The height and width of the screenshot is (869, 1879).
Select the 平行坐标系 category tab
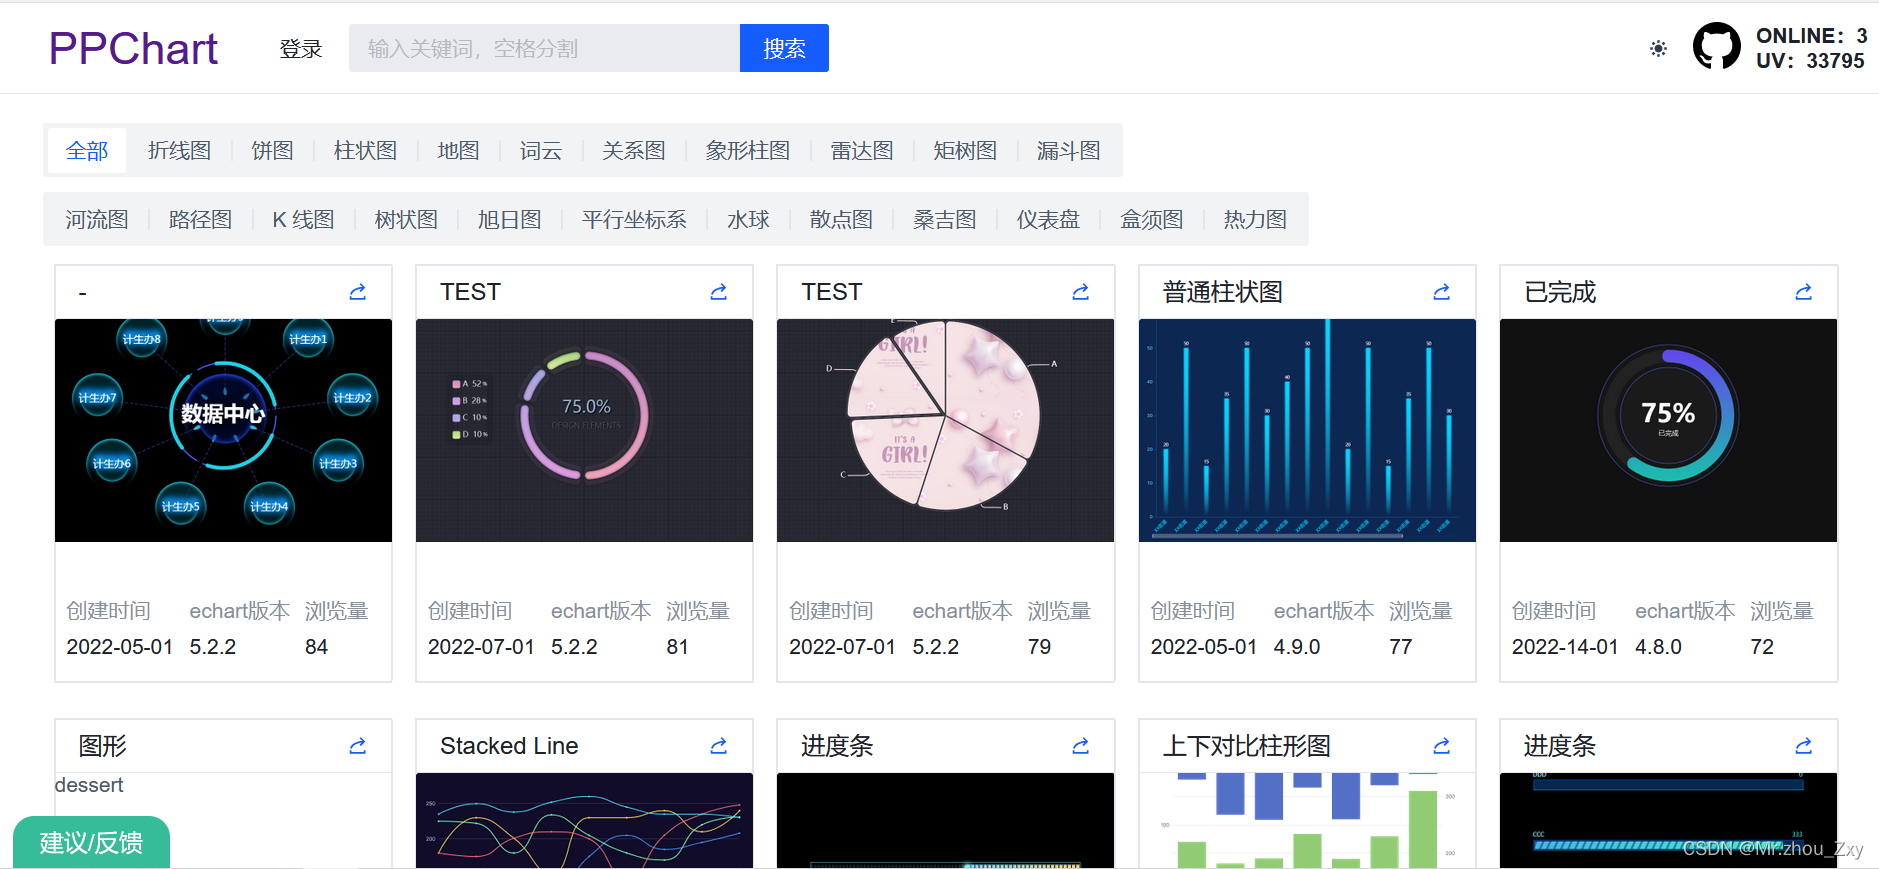(x=634, y=219)
